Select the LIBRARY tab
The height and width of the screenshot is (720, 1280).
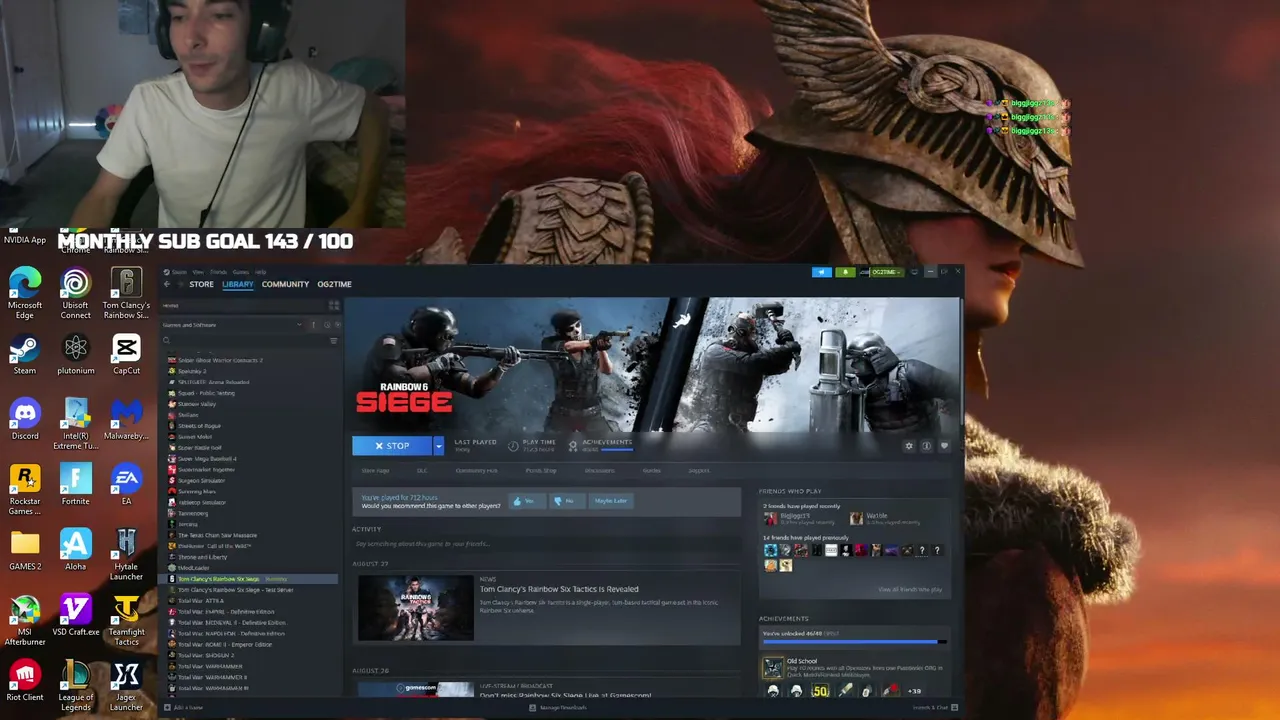[238, 284]
